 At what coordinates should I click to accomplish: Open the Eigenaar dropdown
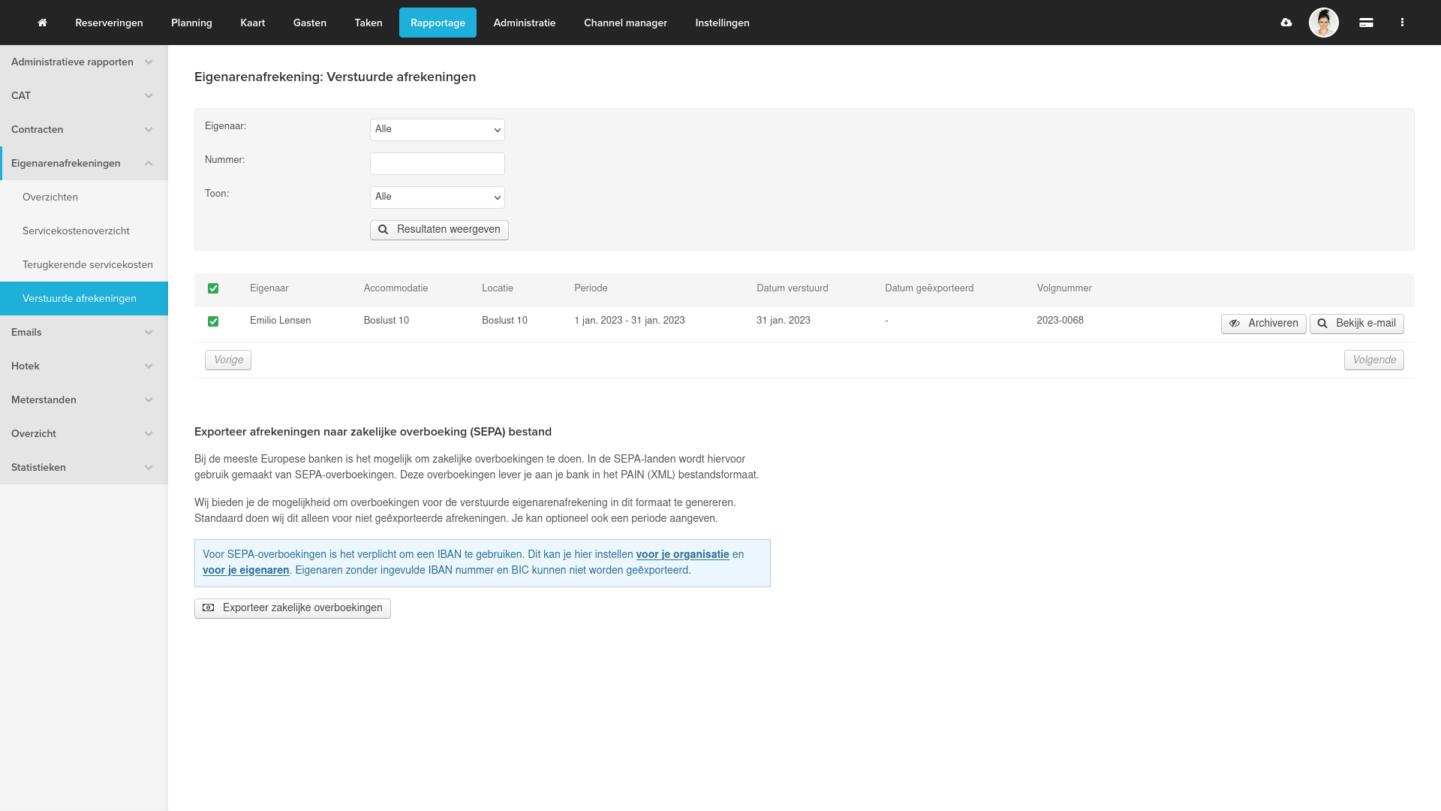tap(437, 129)
